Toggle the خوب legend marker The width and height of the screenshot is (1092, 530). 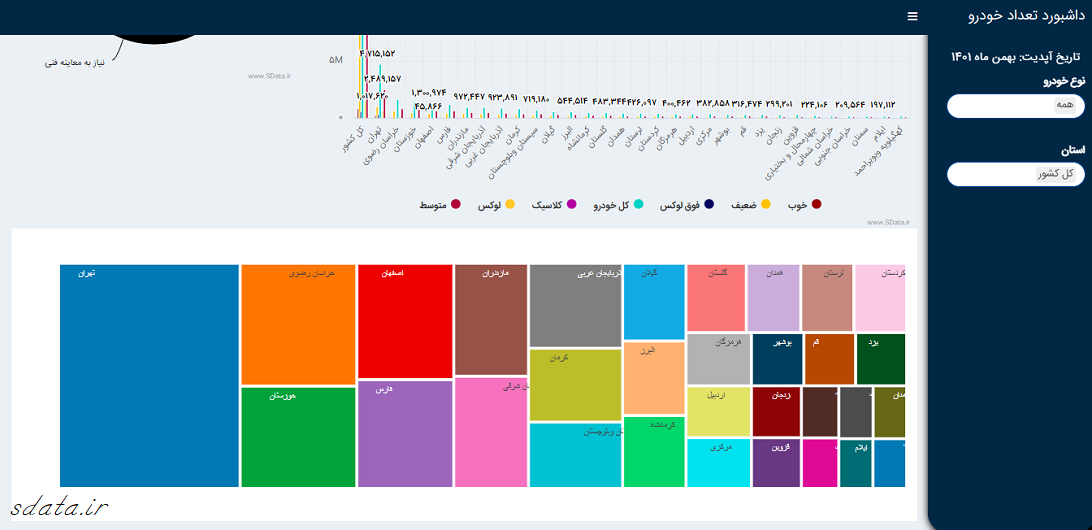[x=816, y=204]
